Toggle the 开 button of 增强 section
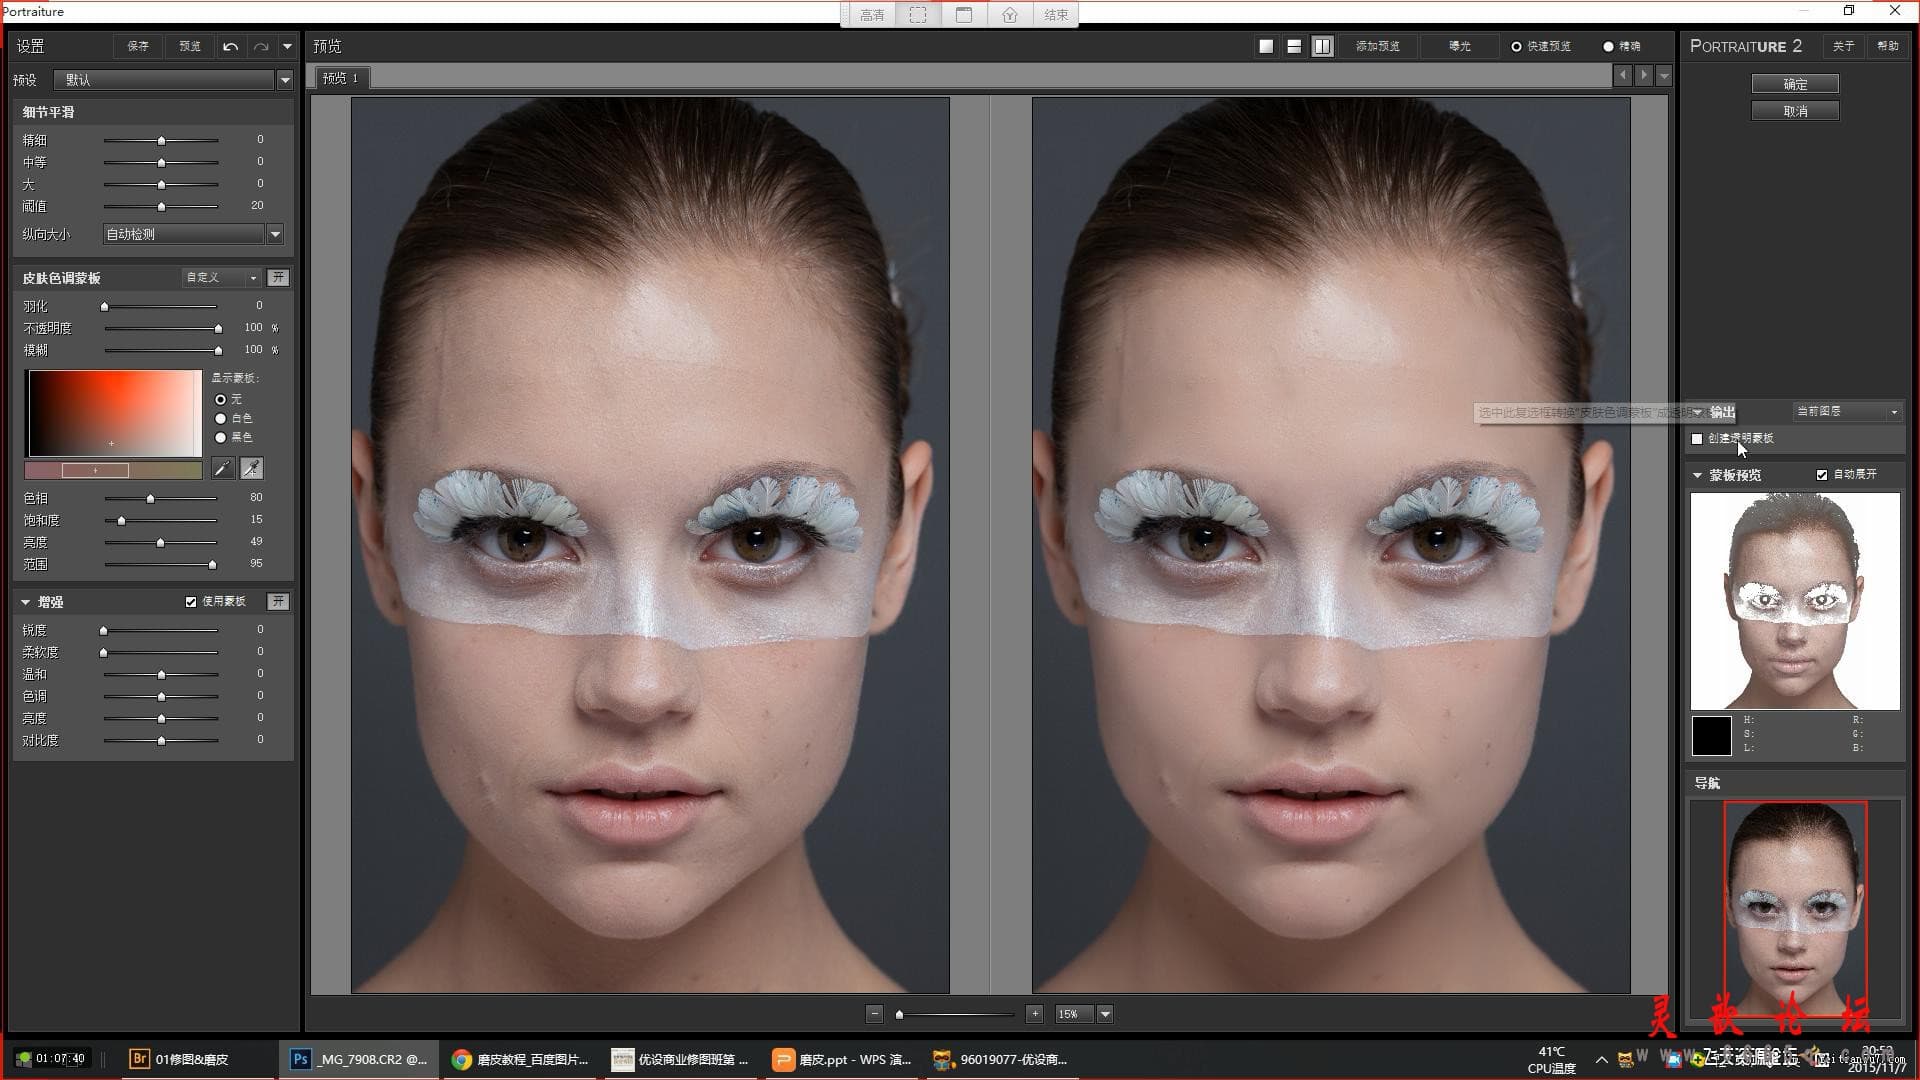The width and height of the screenshot is (1920, 1080). (x=278, y=602)
